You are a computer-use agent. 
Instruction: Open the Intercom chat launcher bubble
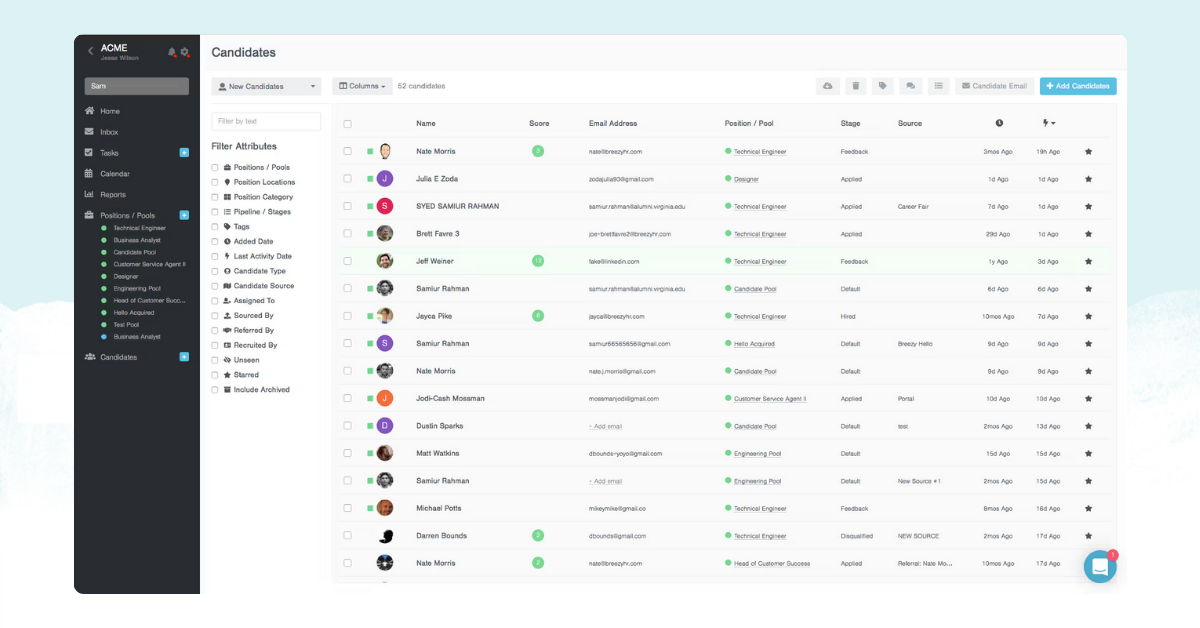point(1099,566)
